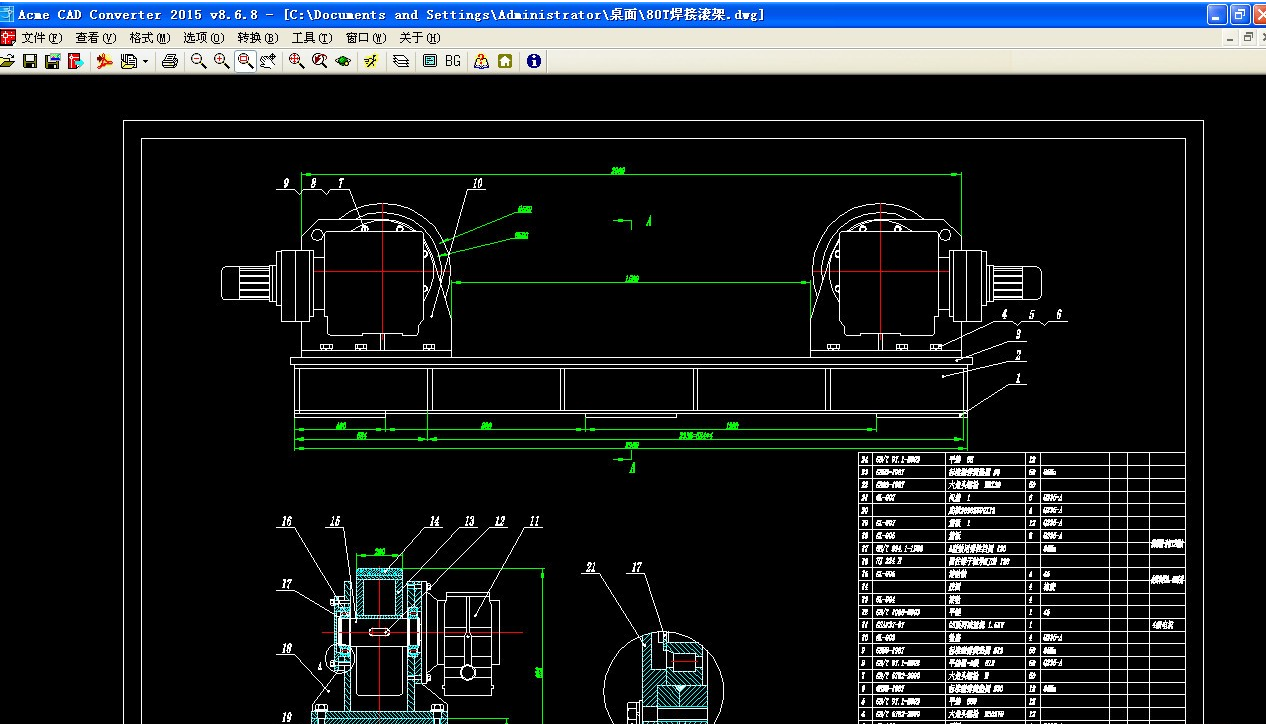Click the Zoom Out magnifier icon

(x=199, y=61)
